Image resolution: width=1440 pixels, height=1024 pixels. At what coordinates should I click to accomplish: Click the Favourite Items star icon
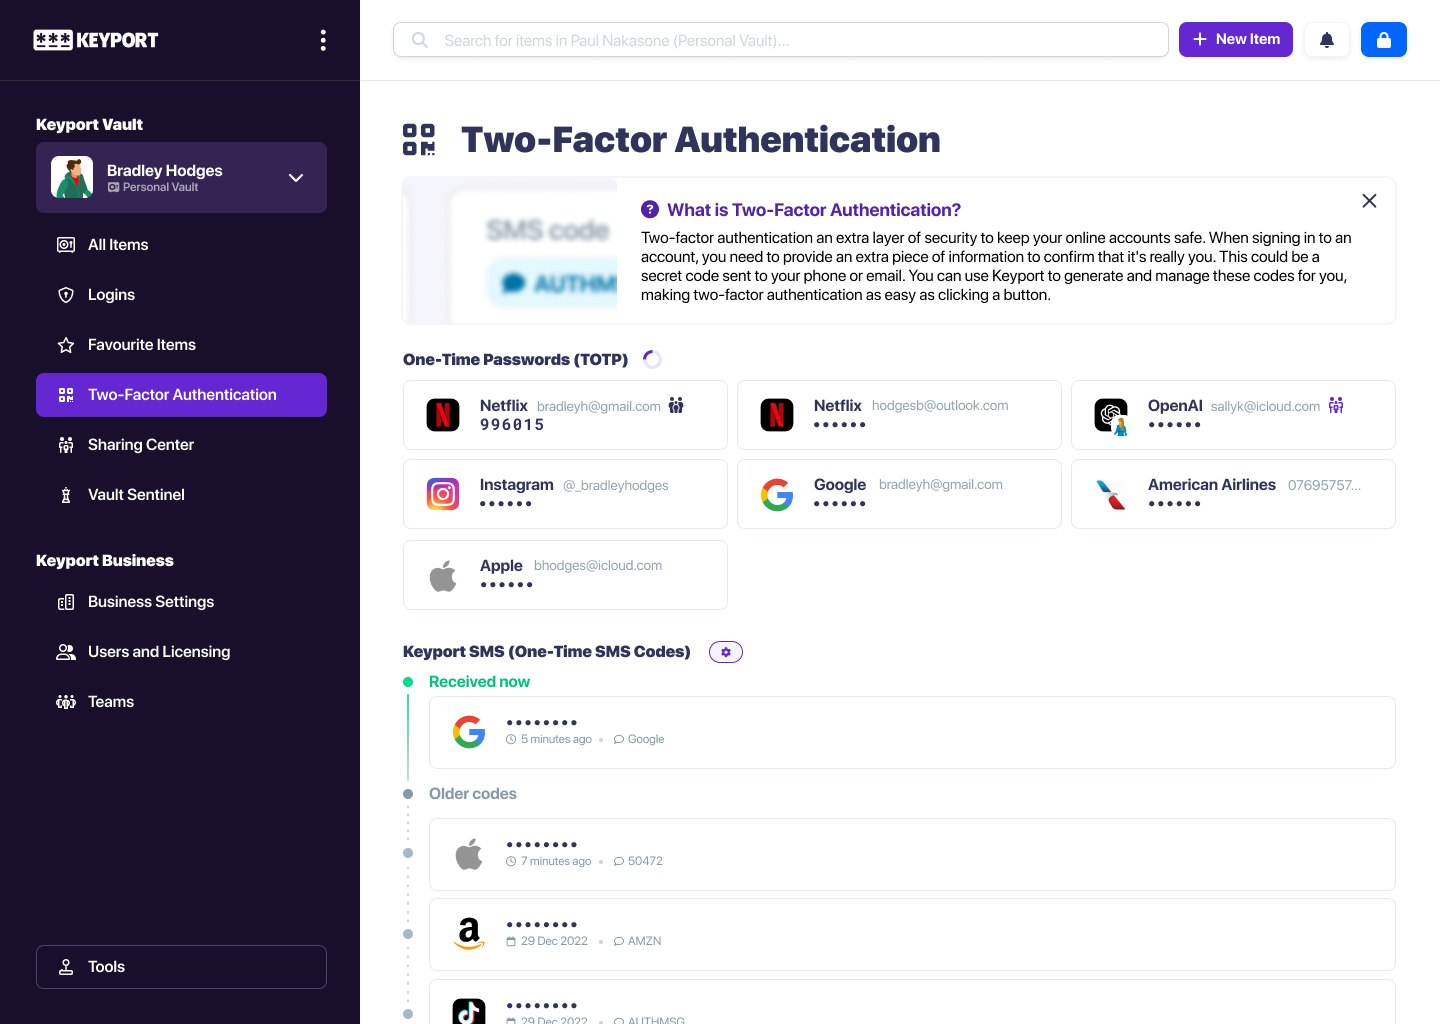[x=66, y=345]
